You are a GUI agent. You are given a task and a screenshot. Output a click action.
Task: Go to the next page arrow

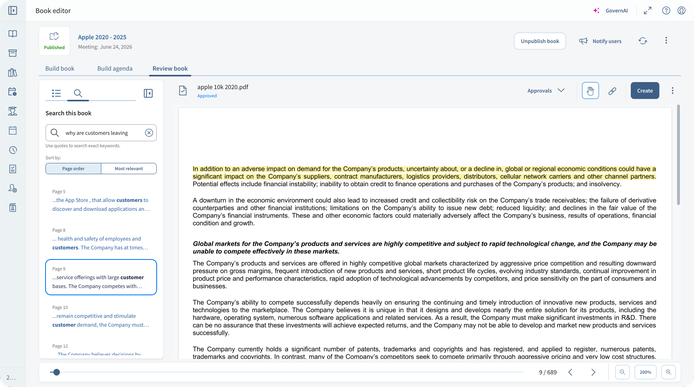pyautogui.click(x=593, y=372)
